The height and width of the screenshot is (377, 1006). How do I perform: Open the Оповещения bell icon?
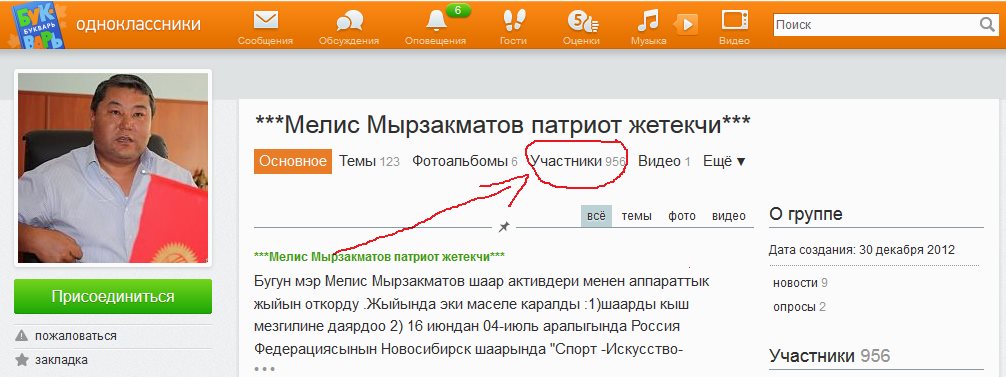point(436,21)
